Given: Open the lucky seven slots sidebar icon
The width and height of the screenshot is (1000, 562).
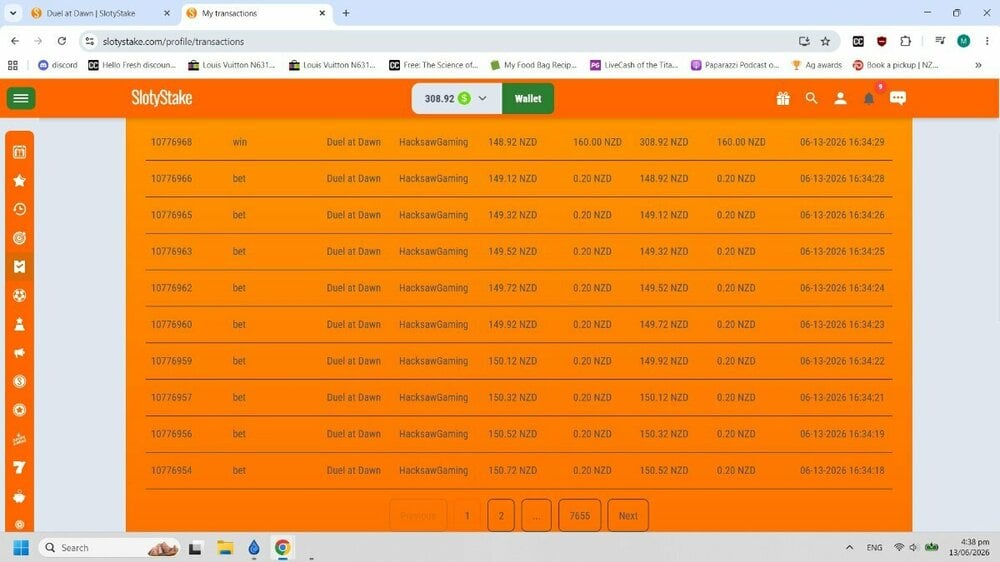Looking at the screenshot, I should tap(20, 468).
